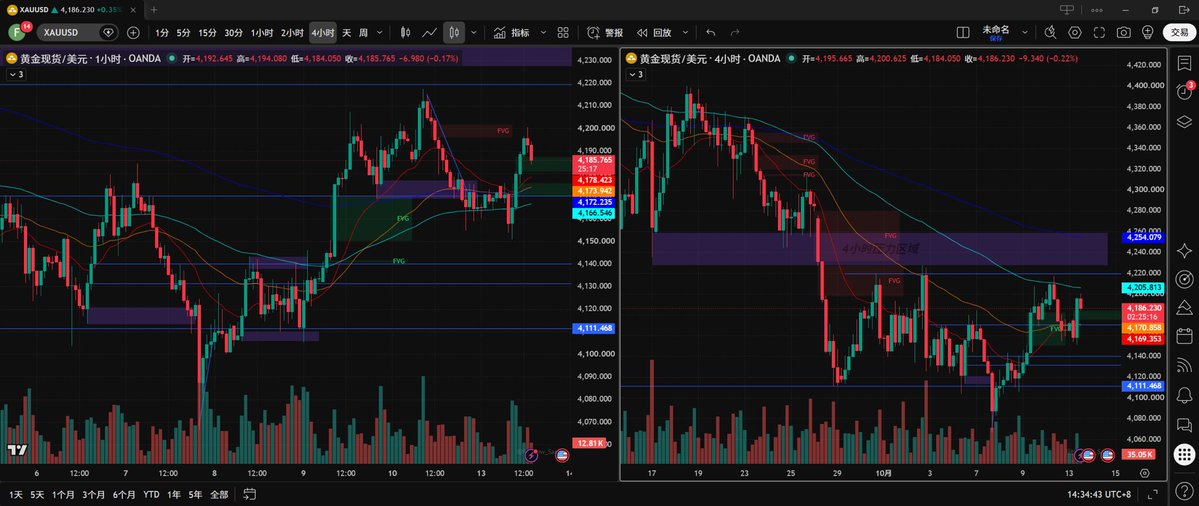The height and width of the screenshot is (506, 1199).
Task: Switch to 30分 timeframe
Action: (x=233, y=33)
